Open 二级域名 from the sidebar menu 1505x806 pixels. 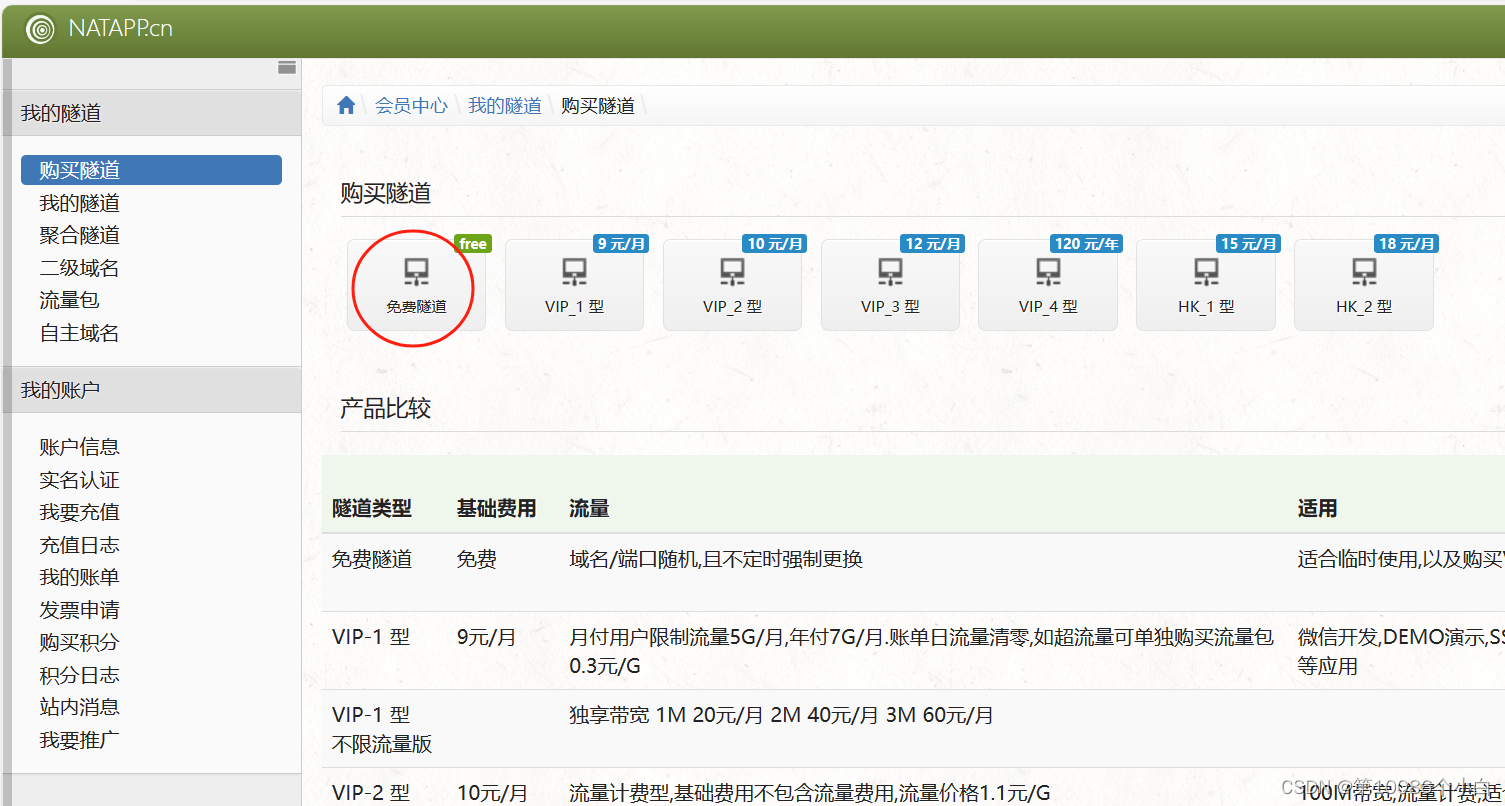[79, 267]
